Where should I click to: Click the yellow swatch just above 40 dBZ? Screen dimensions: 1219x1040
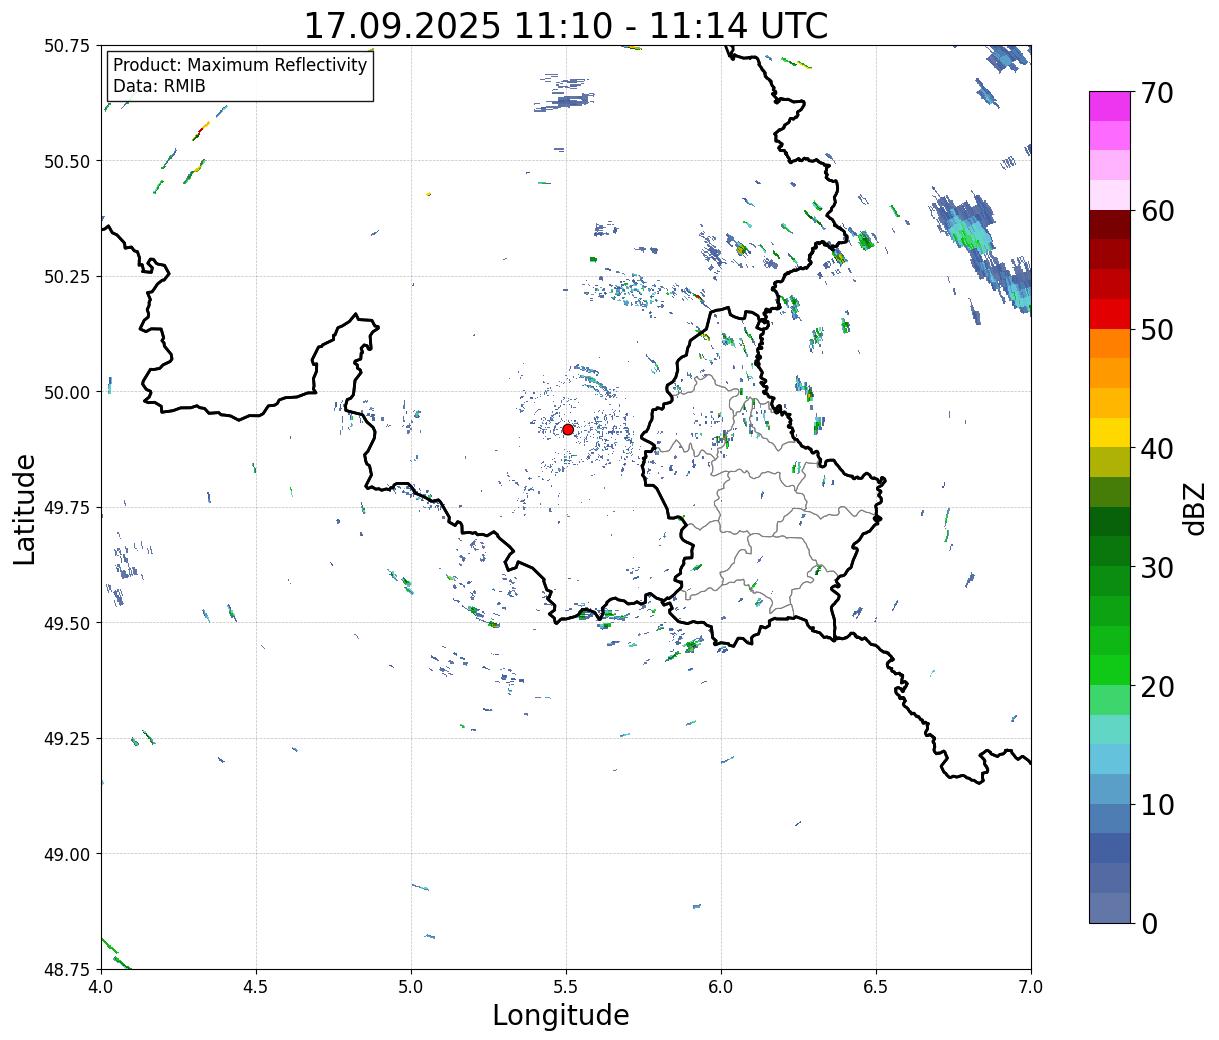tap(1110, 432)
